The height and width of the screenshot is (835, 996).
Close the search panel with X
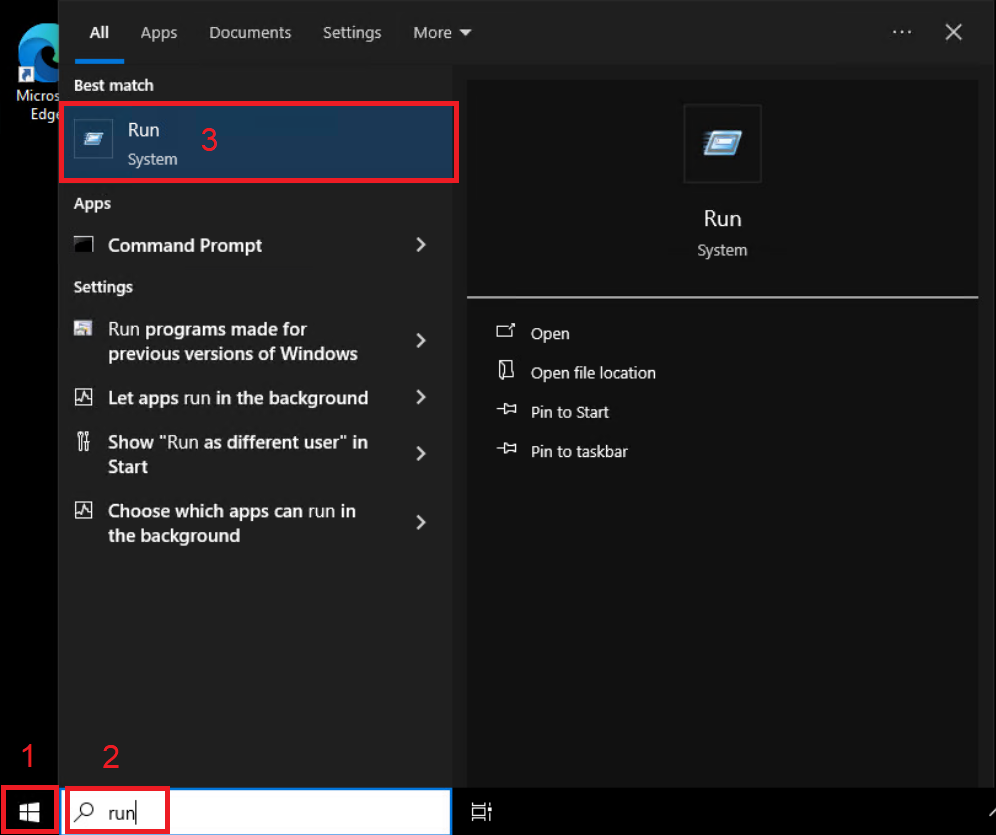[x=953, y=32]
